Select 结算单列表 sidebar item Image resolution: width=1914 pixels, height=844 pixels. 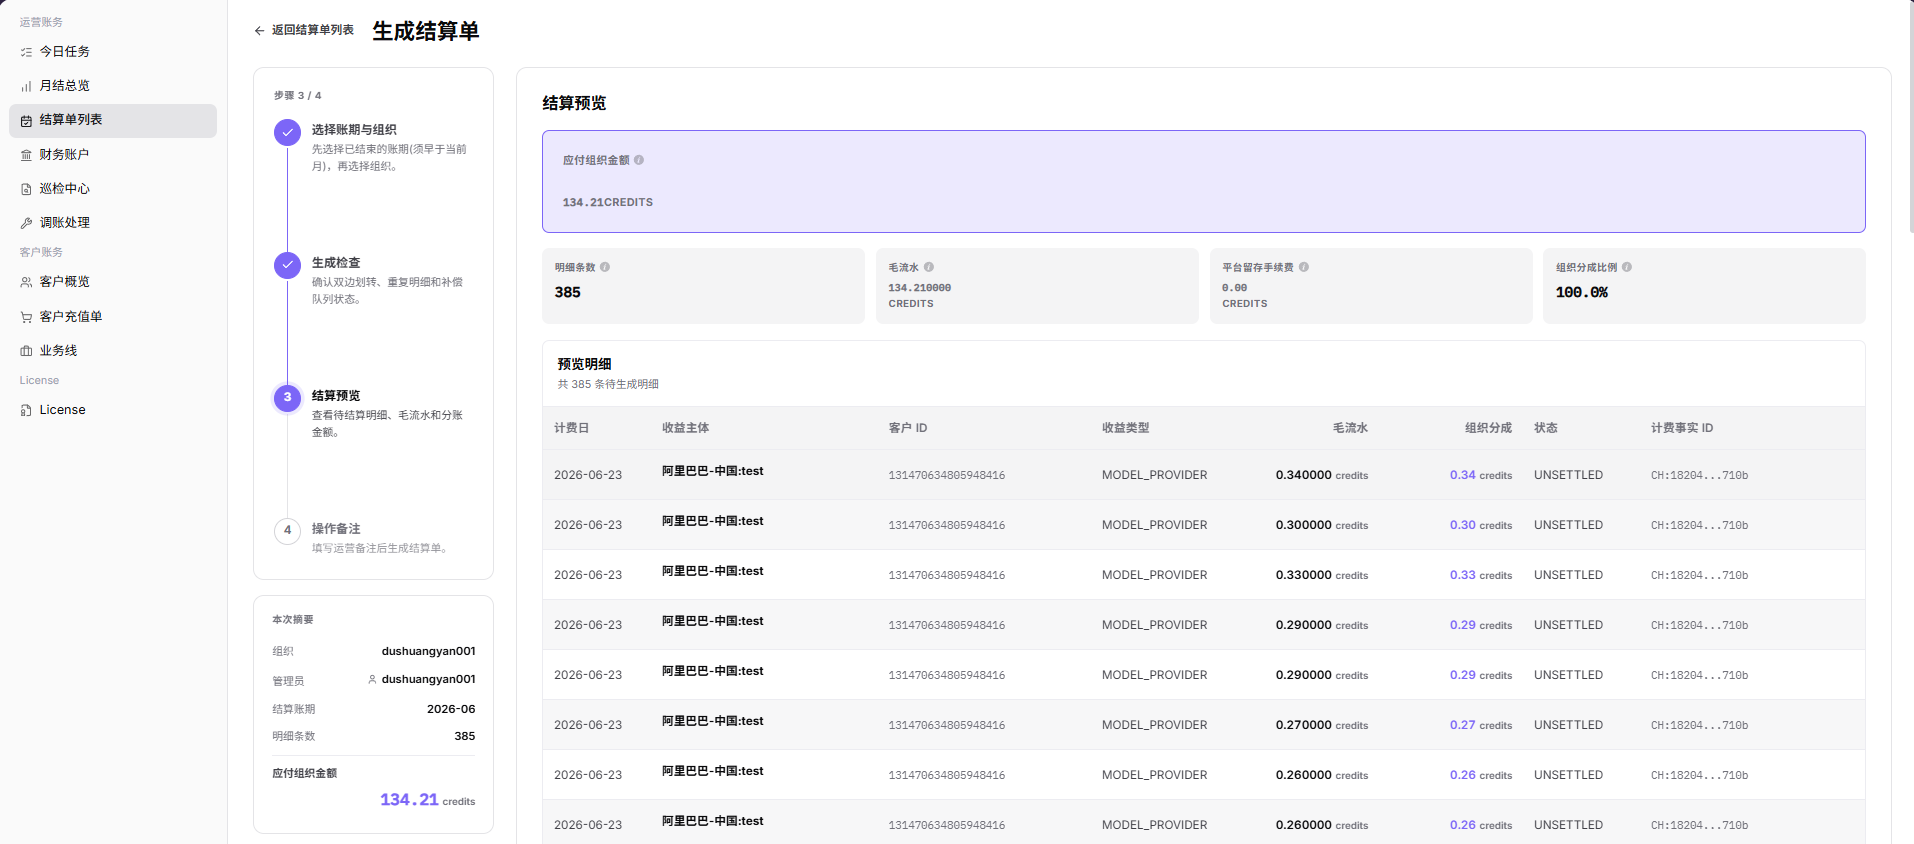[x=113, y=120]
